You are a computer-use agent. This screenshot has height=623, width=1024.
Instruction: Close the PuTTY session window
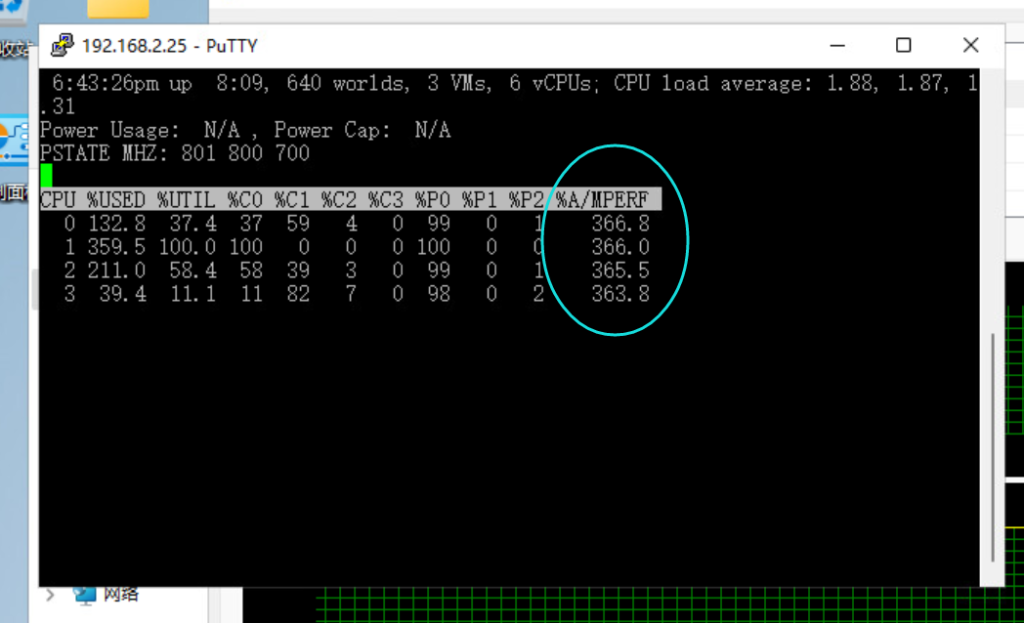pyautogui.click(x=970, y=45)
